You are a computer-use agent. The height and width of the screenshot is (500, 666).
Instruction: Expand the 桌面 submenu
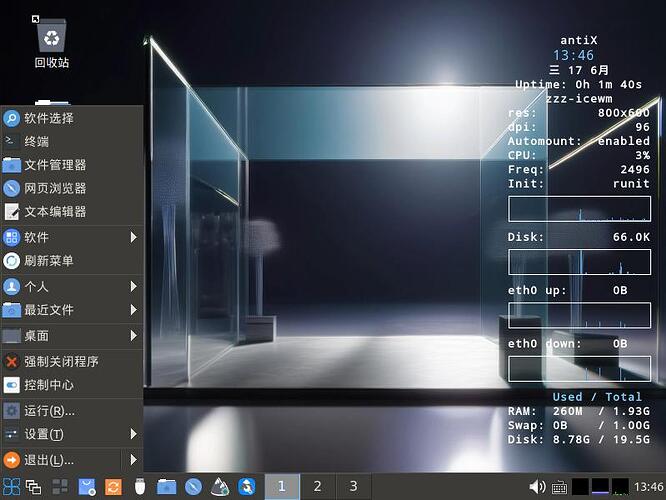click(x=71, y=336)
